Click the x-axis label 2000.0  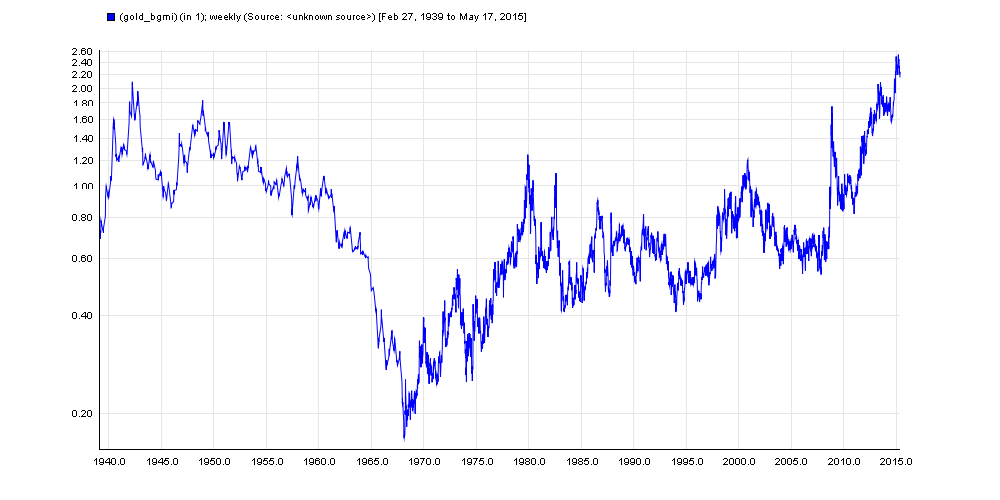[739, 462]
